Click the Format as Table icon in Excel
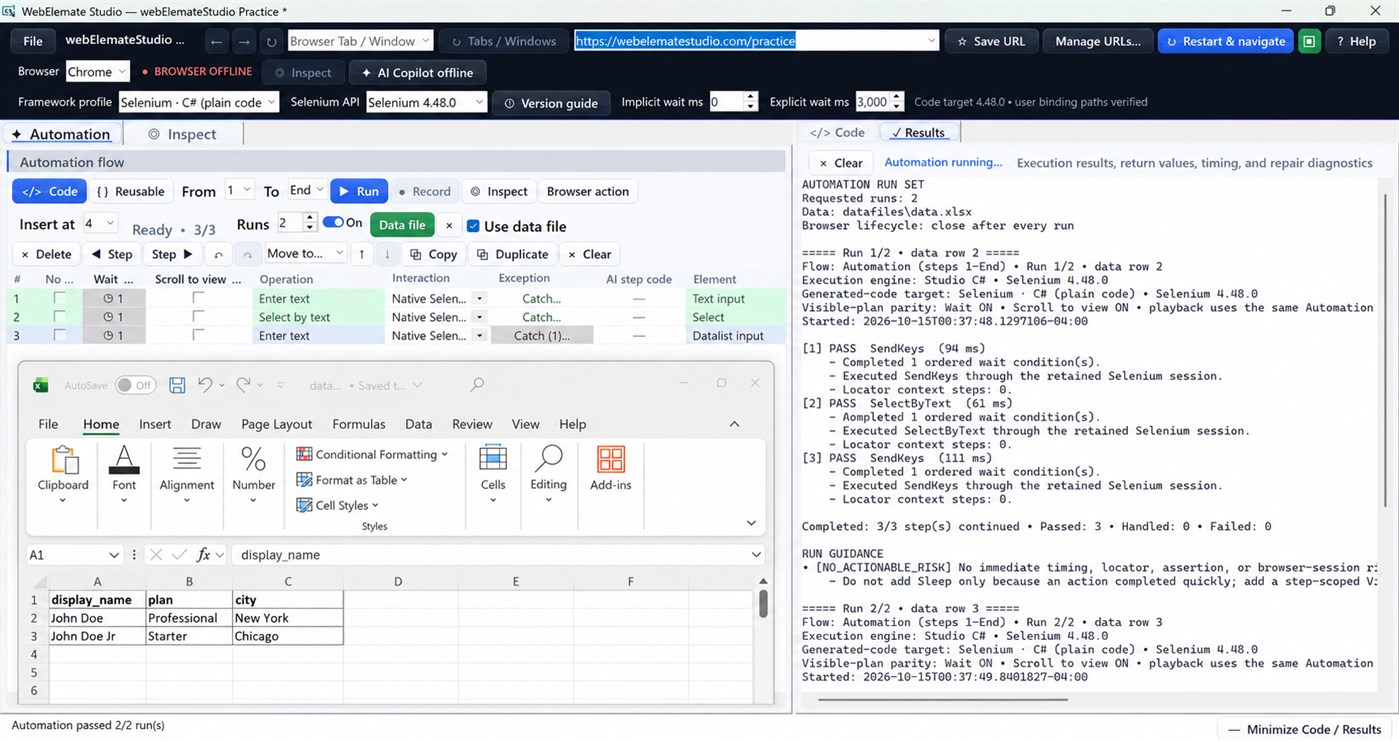 (x=305, y=480)
